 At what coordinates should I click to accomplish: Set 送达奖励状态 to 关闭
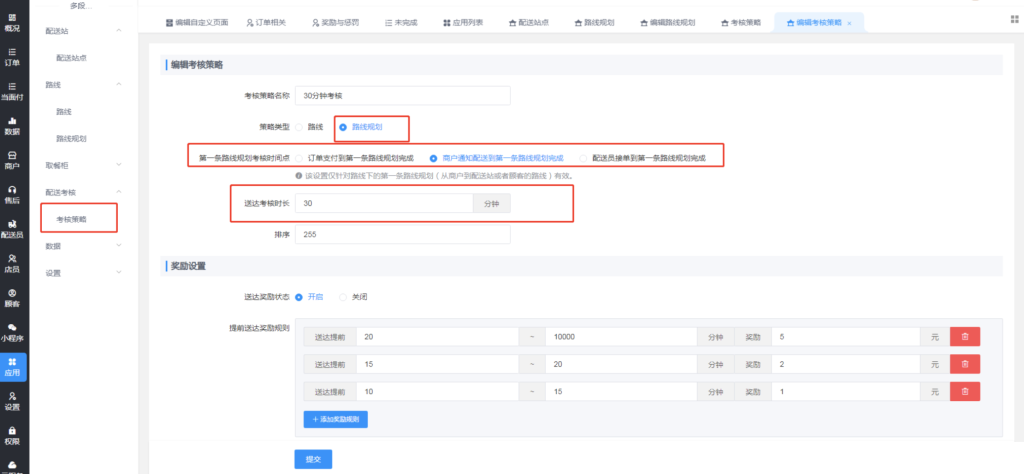[x=345, y=297]
